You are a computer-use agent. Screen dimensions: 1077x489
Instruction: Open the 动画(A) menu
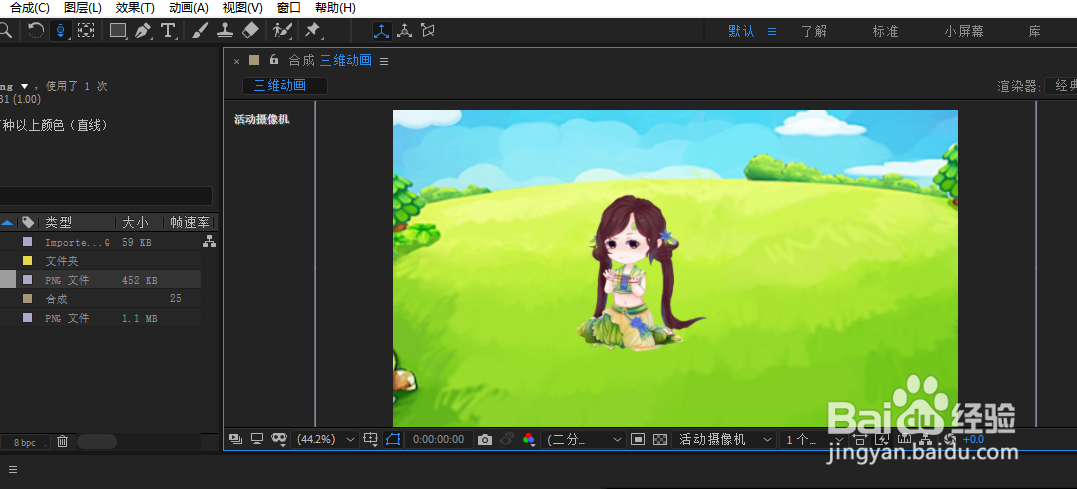[x=189, y=8]
